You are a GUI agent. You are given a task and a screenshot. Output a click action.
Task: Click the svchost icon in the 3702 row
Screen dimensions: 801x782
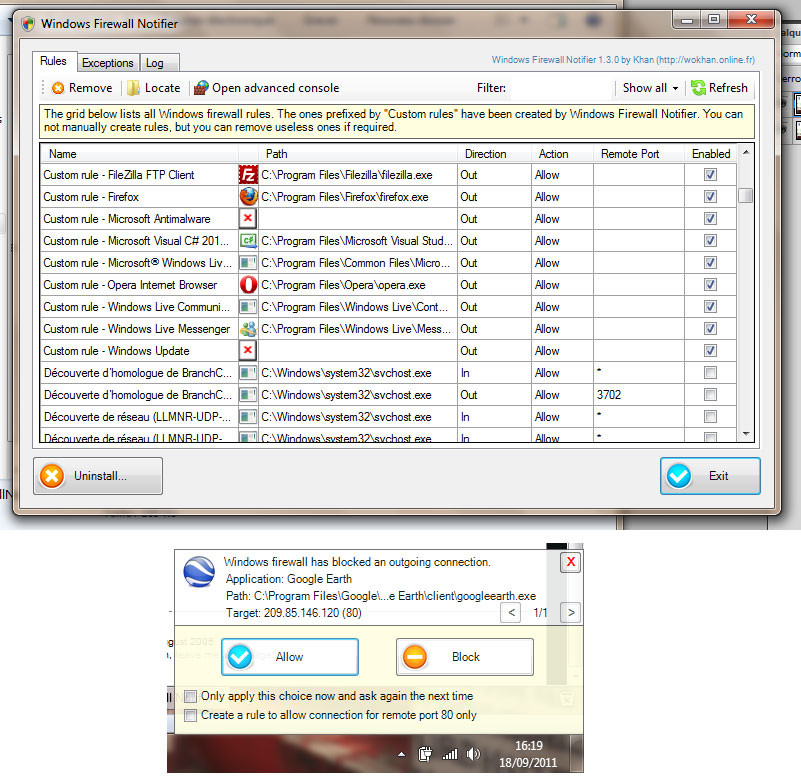tap(248, 394)
